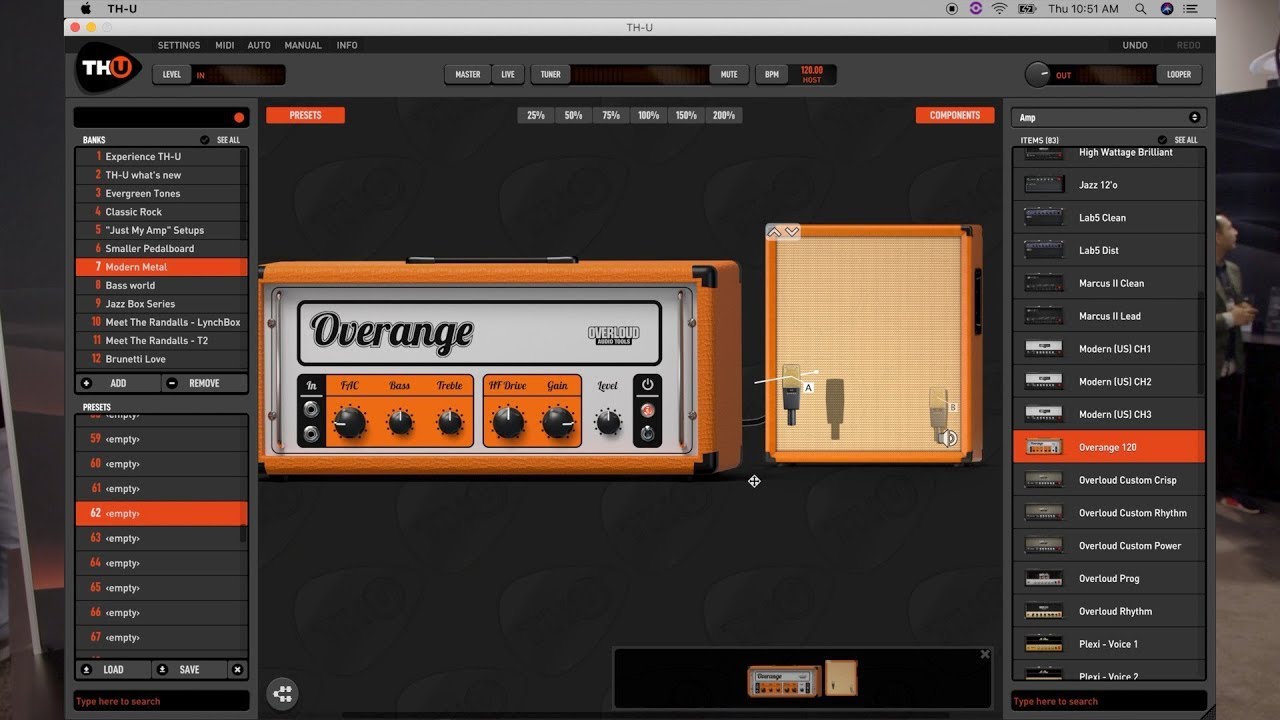Move cabinet down with down chevron
Image resolution: width=1280 pixels, height=720 pixels.
pyautogui.click(x=792, y=232)
